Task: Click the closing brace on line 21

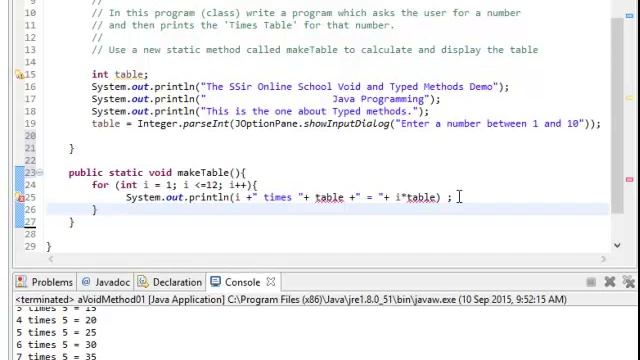Action: tap(71, 149)
